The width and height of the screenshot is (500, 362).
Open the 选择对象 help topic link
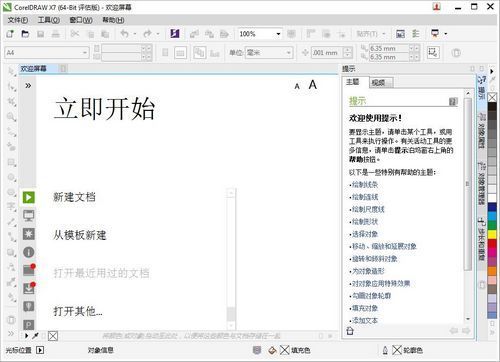tap(365, 234)
